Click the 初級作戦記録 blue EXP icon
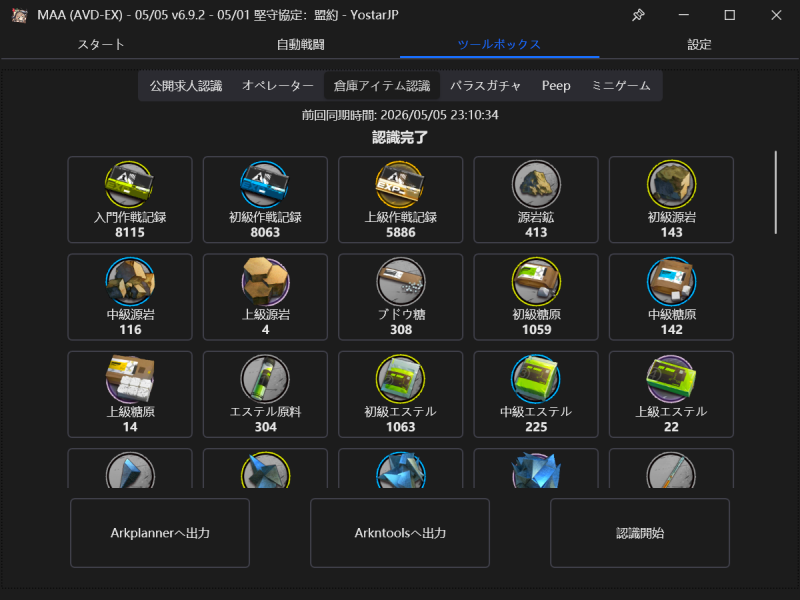 [x=265, y=184]
